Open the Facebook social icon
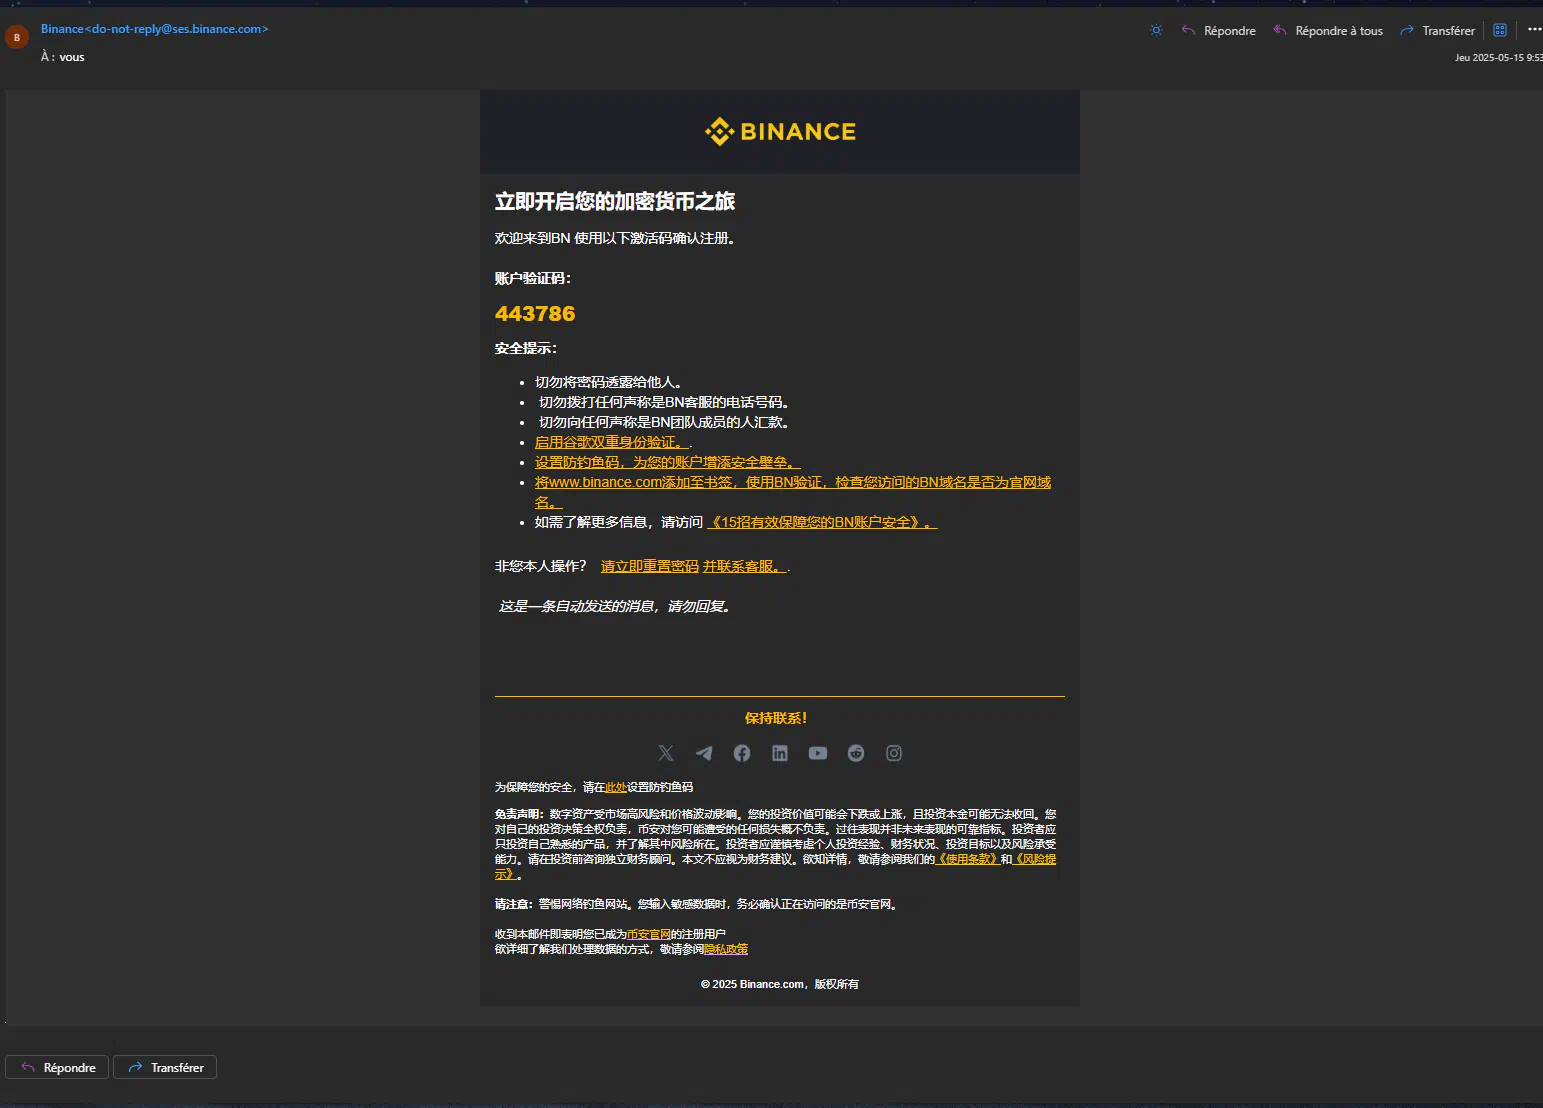This screenshot has width=1543, height=1108. (x=742, y=753)
